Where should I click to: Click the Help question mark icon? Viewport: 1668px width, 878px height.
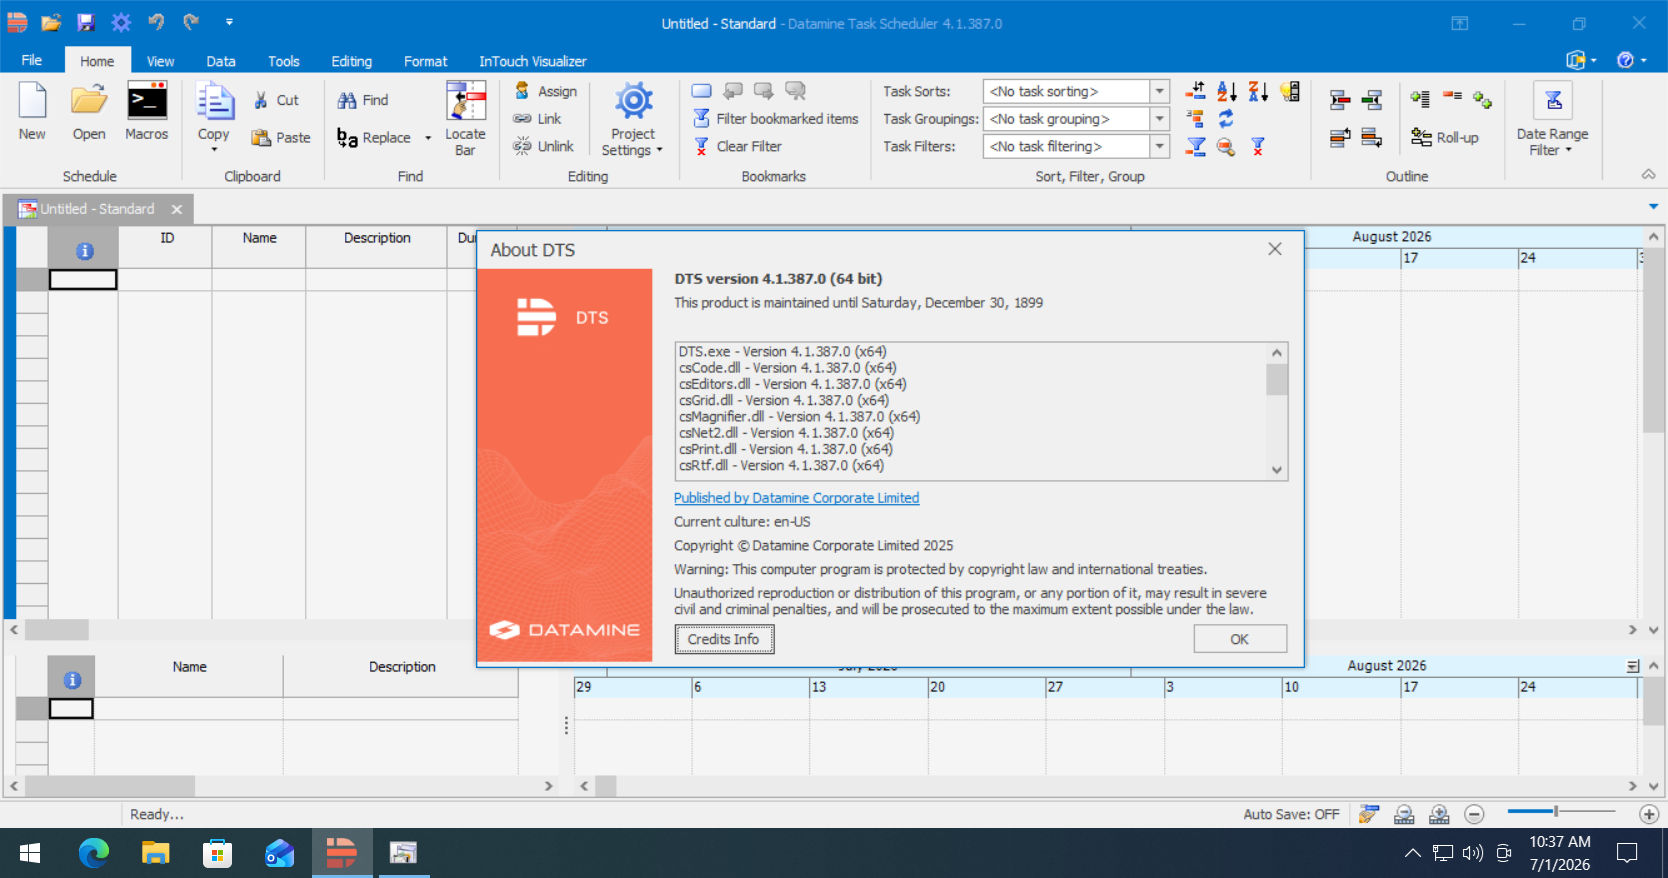(x=1626, y=60)
